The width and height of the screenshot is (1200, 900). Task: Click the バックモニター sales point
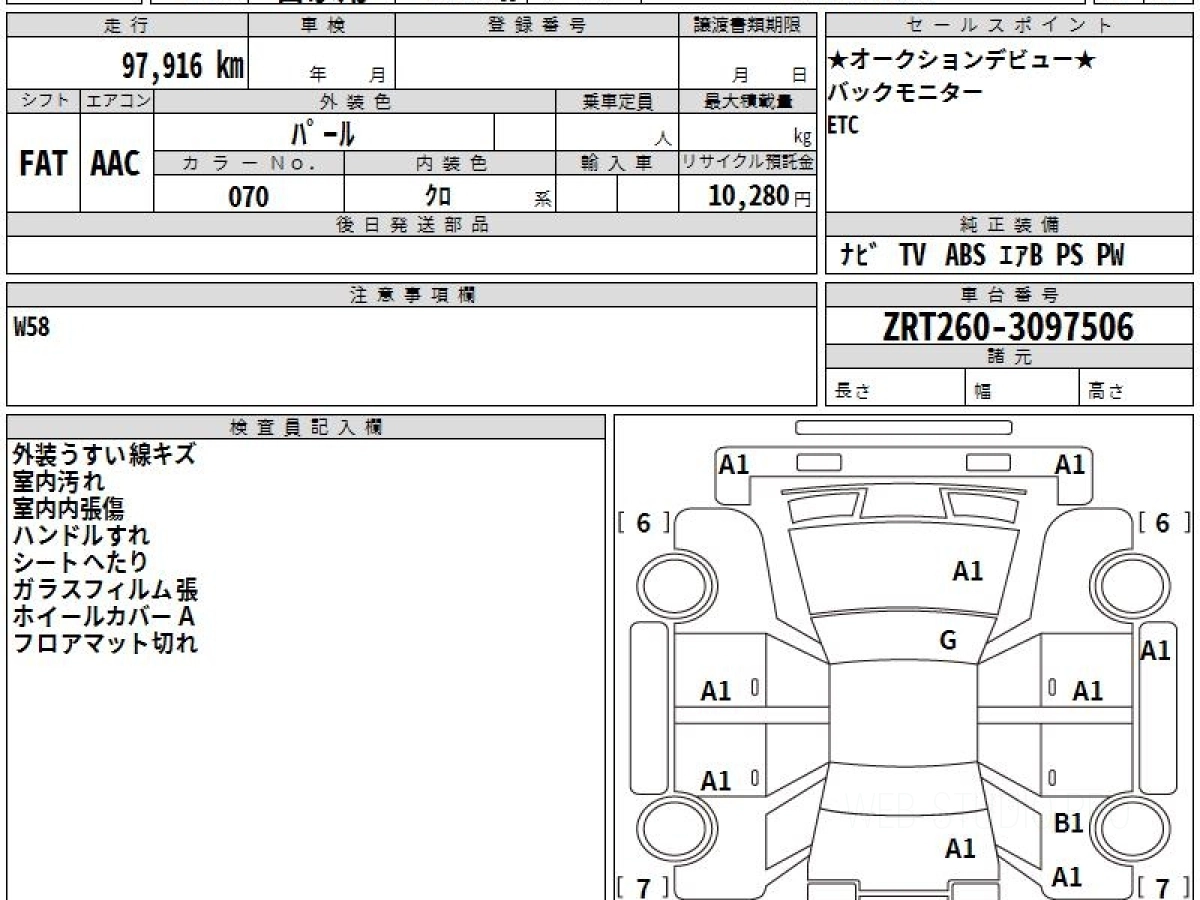coord(905,93)
